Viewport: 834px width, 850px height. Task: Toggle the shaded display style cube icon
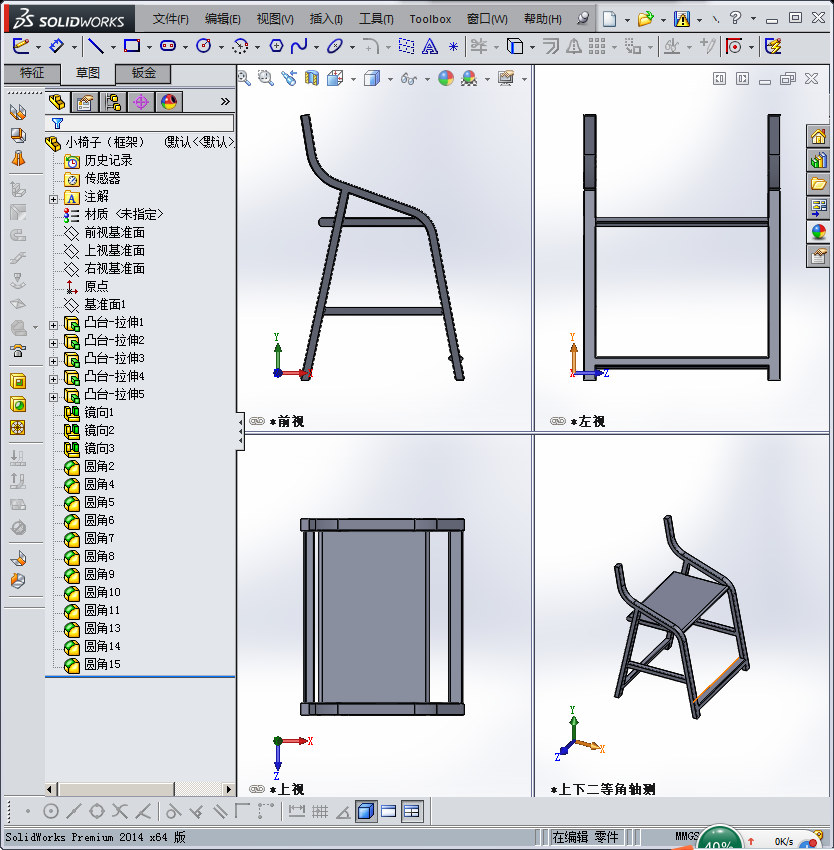click(x=372, y=78)
